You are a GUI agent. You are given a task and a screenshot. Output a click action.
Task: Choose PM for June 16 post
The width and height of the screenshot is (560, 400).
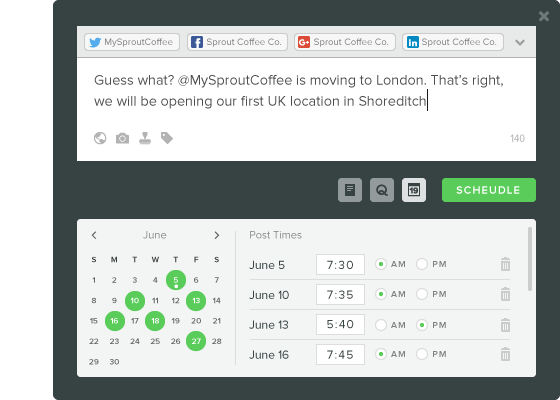pyautogui.click(x=422, y=354)
